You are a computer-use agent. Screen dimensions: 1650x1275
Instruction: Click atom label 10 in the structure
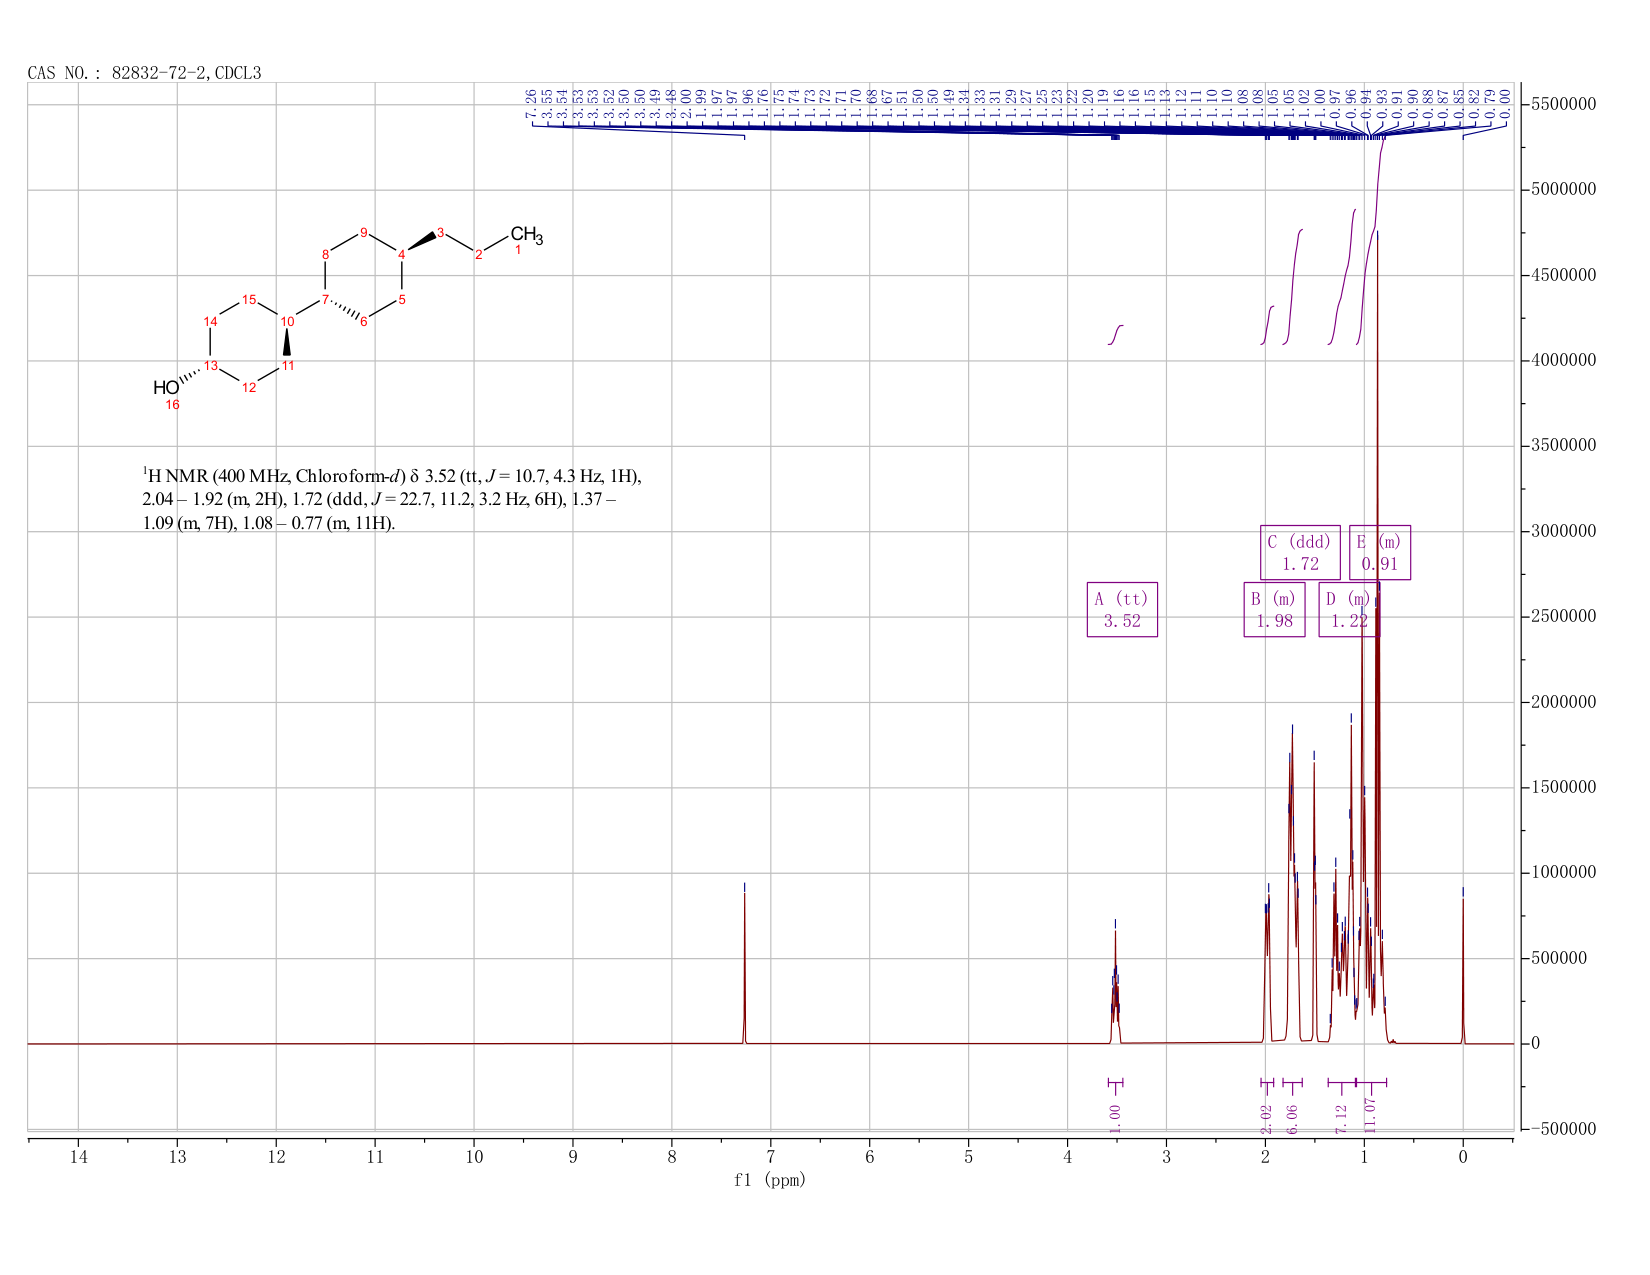287,321
